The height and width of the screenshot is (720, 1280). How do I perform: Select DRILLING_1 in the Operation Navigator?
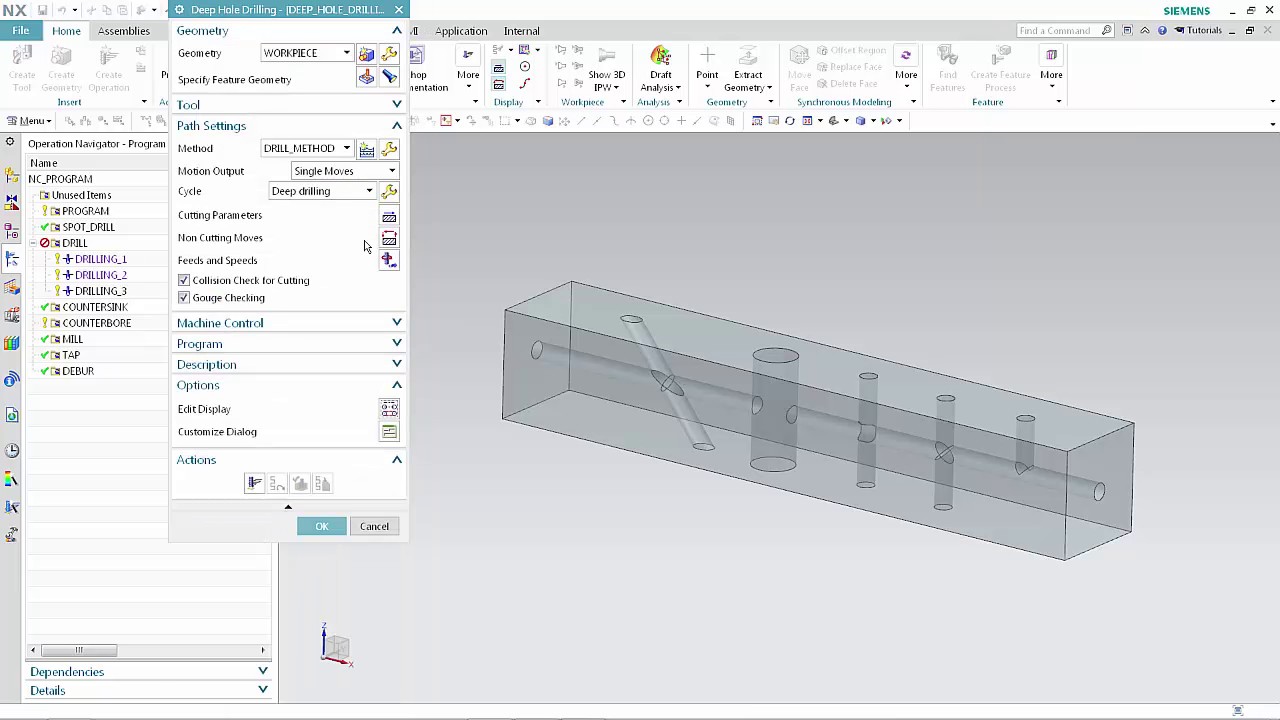click(101, 259)
